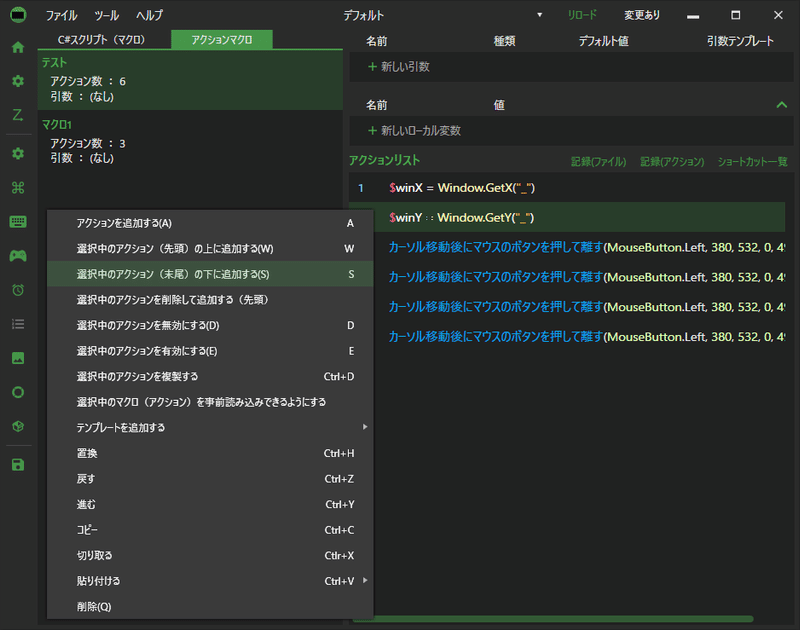
Task: Select the list icon in sidebar
Action: [x=18, y=324]
